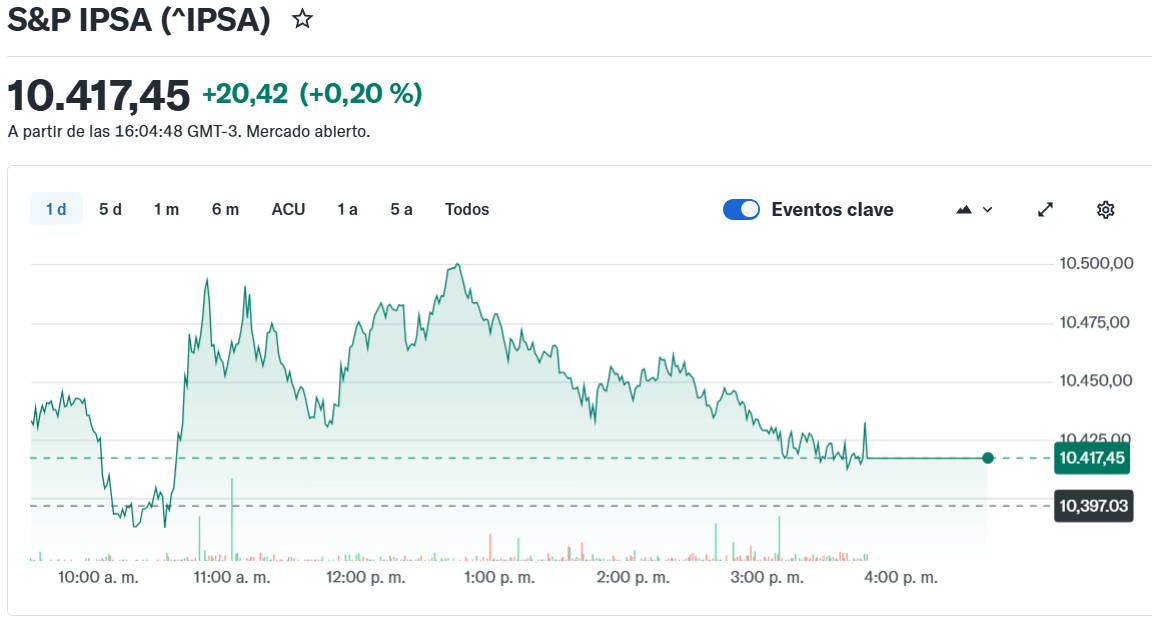View the 1 a chart range
1152x622 pixels.
point(347,209)
